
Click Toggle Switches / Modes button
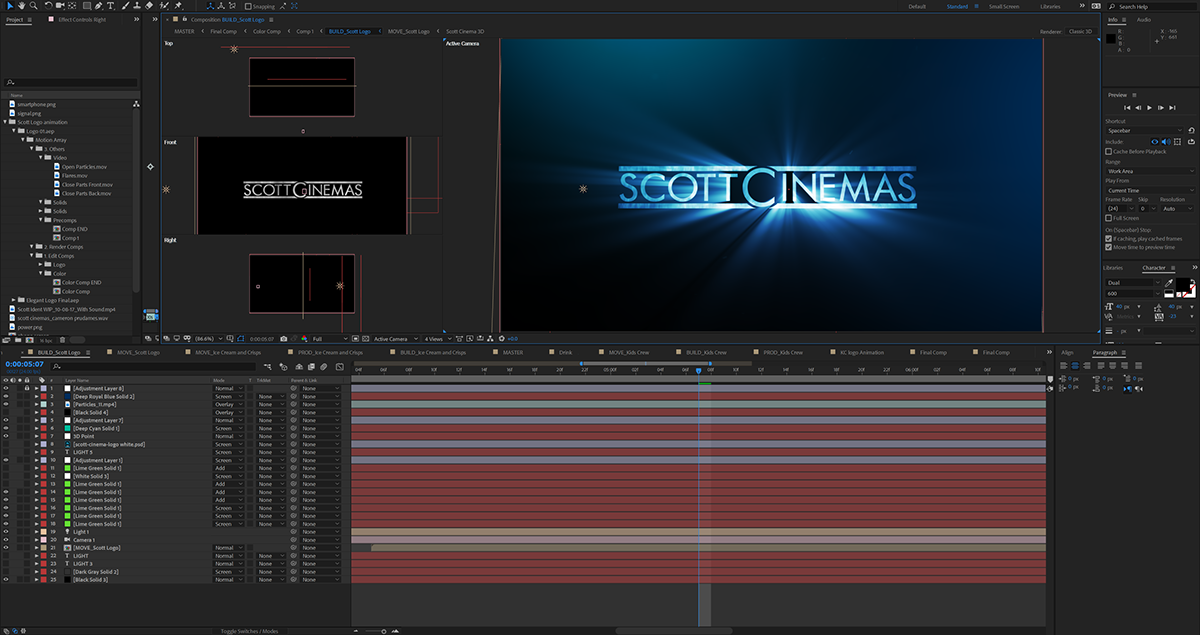tap(249, 631)
